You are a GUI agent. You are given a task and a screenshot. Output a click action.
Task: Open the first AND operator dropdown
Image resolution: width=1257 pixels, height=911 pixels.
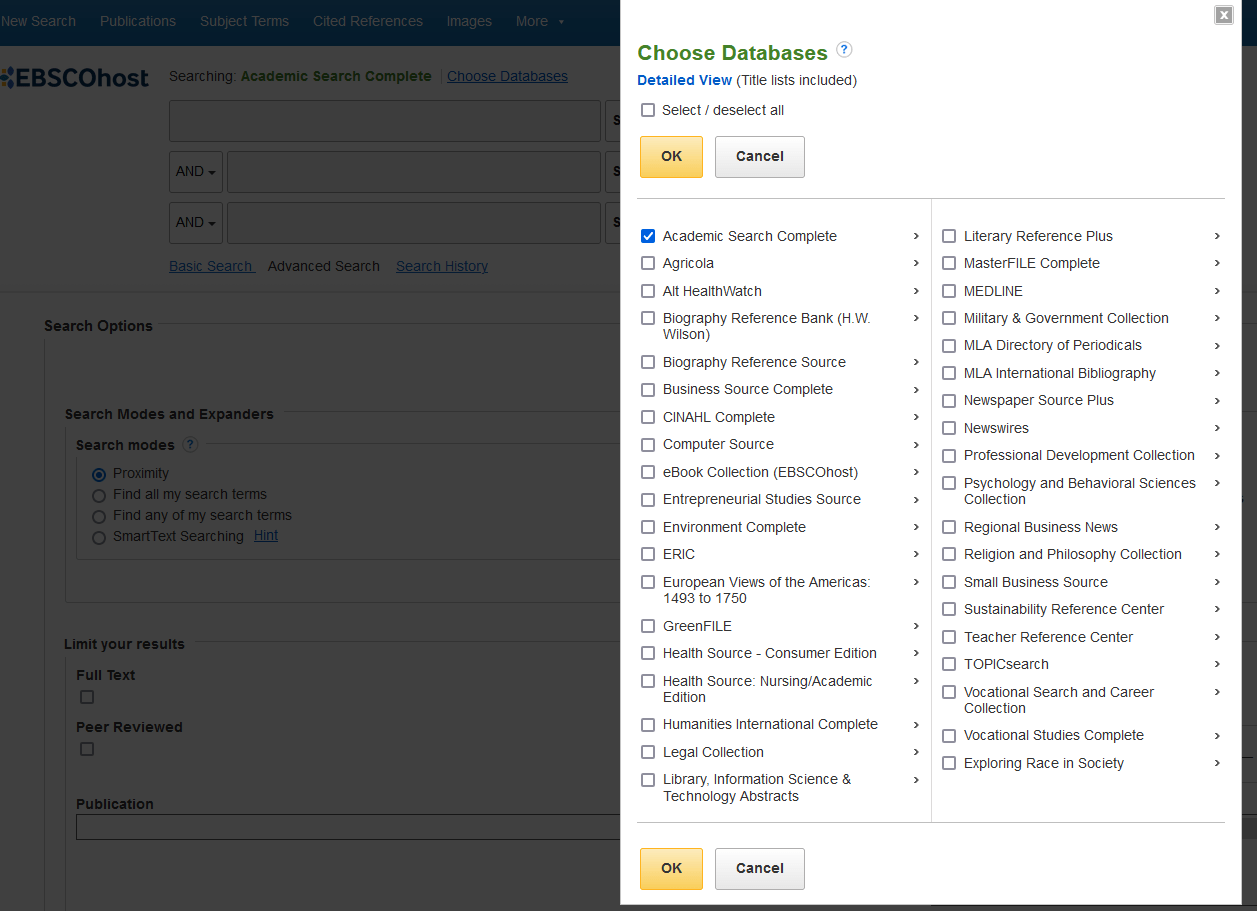point(196,171)
